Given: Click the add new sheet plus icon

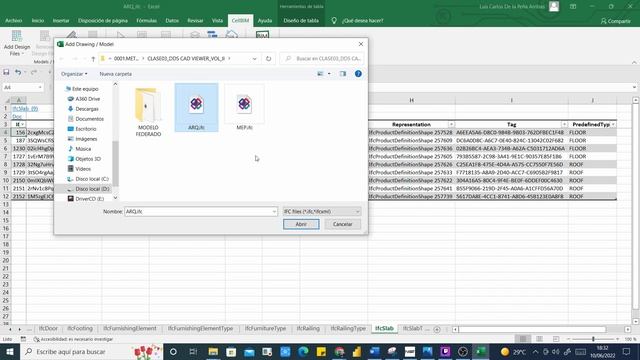Looking at the screenshot, I should click(437, 329).
